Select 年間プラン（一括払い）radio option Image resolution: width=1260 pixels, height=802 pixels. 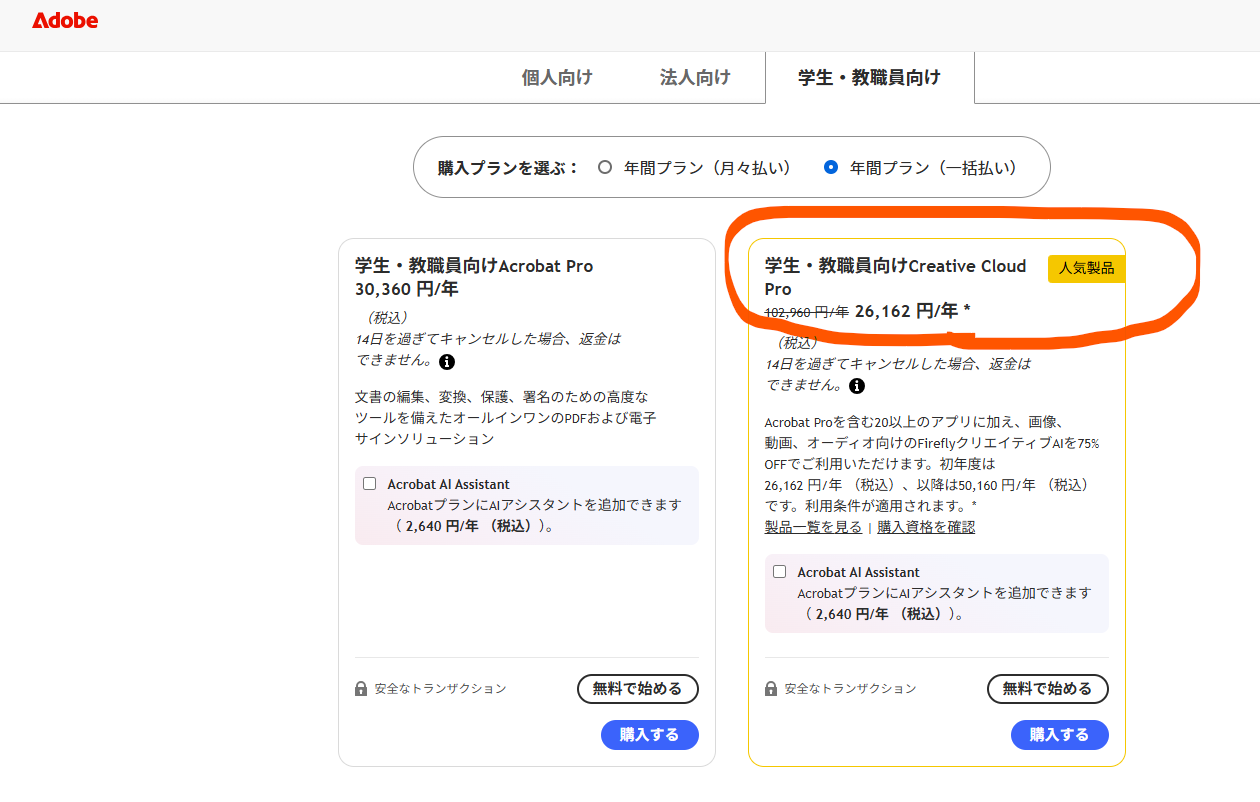[830, 167]
